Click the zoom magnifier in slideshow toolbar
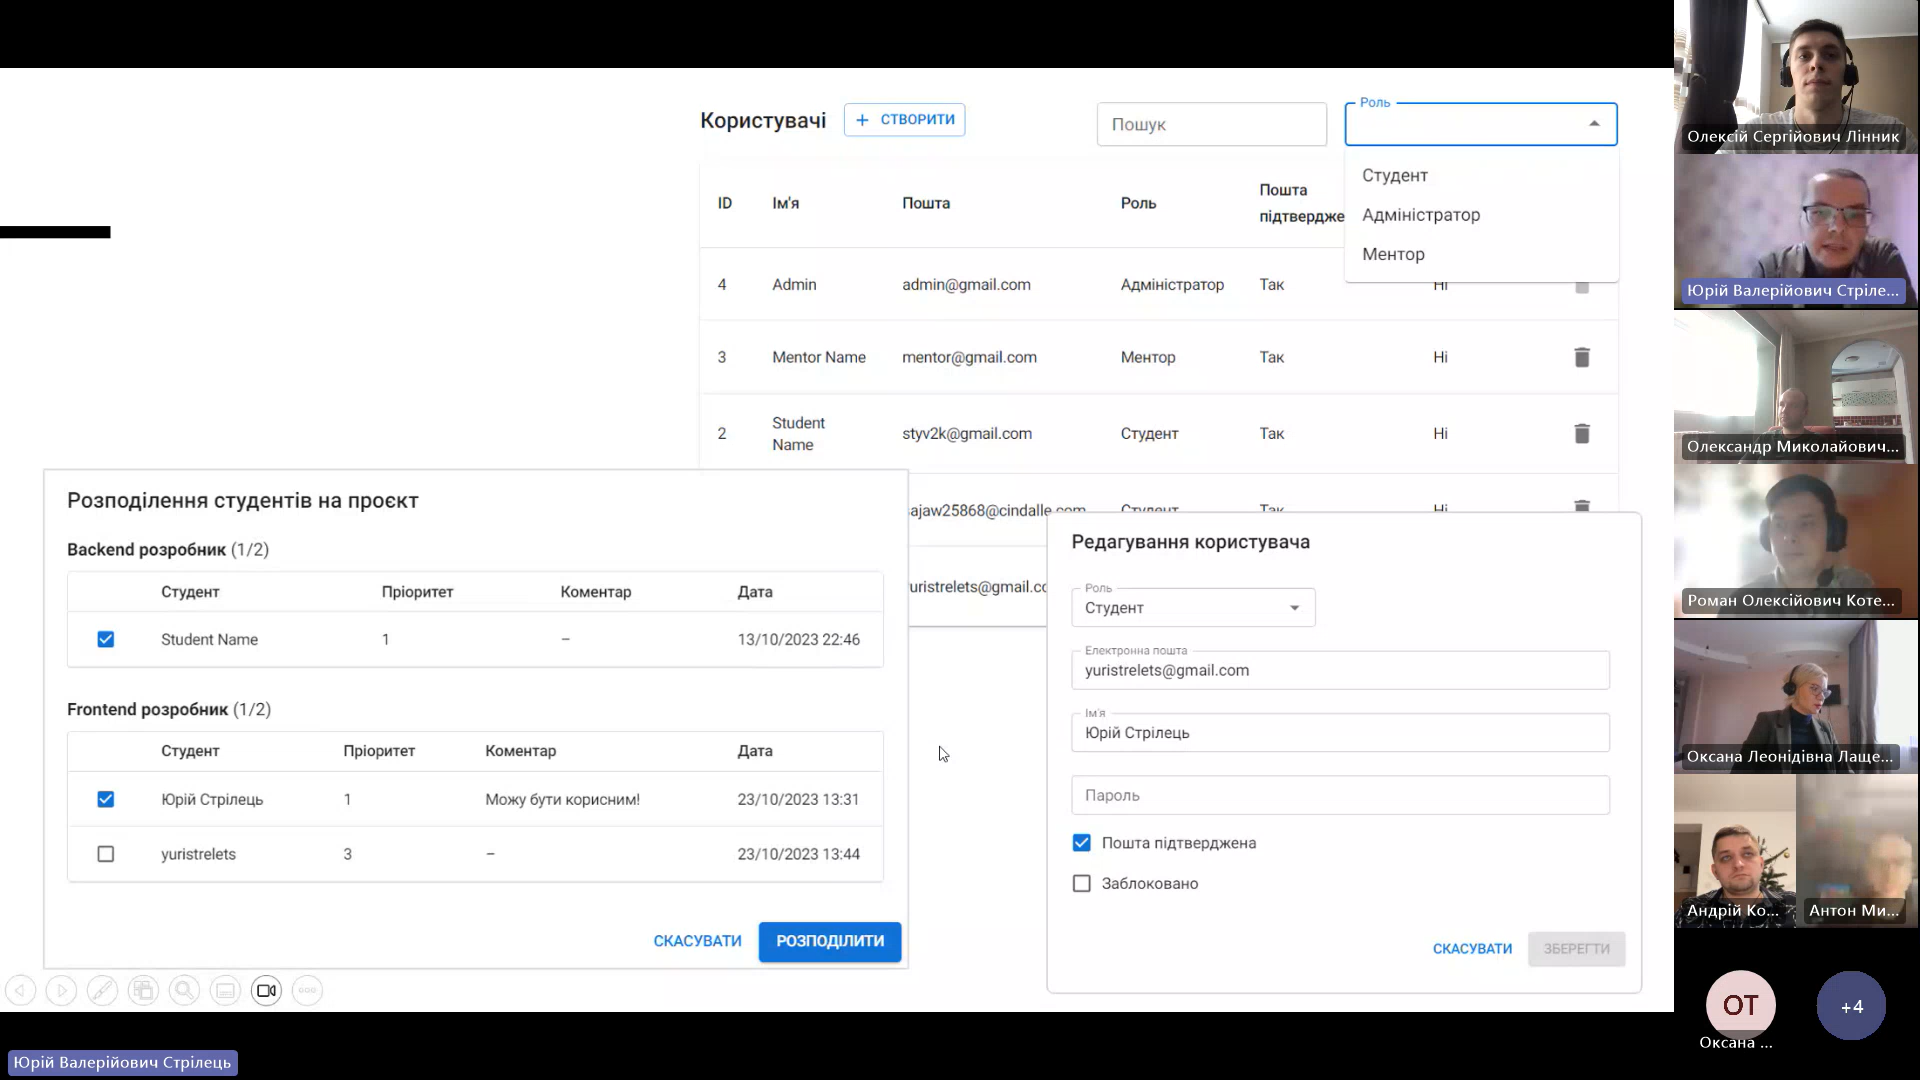 tap(184, 991)
